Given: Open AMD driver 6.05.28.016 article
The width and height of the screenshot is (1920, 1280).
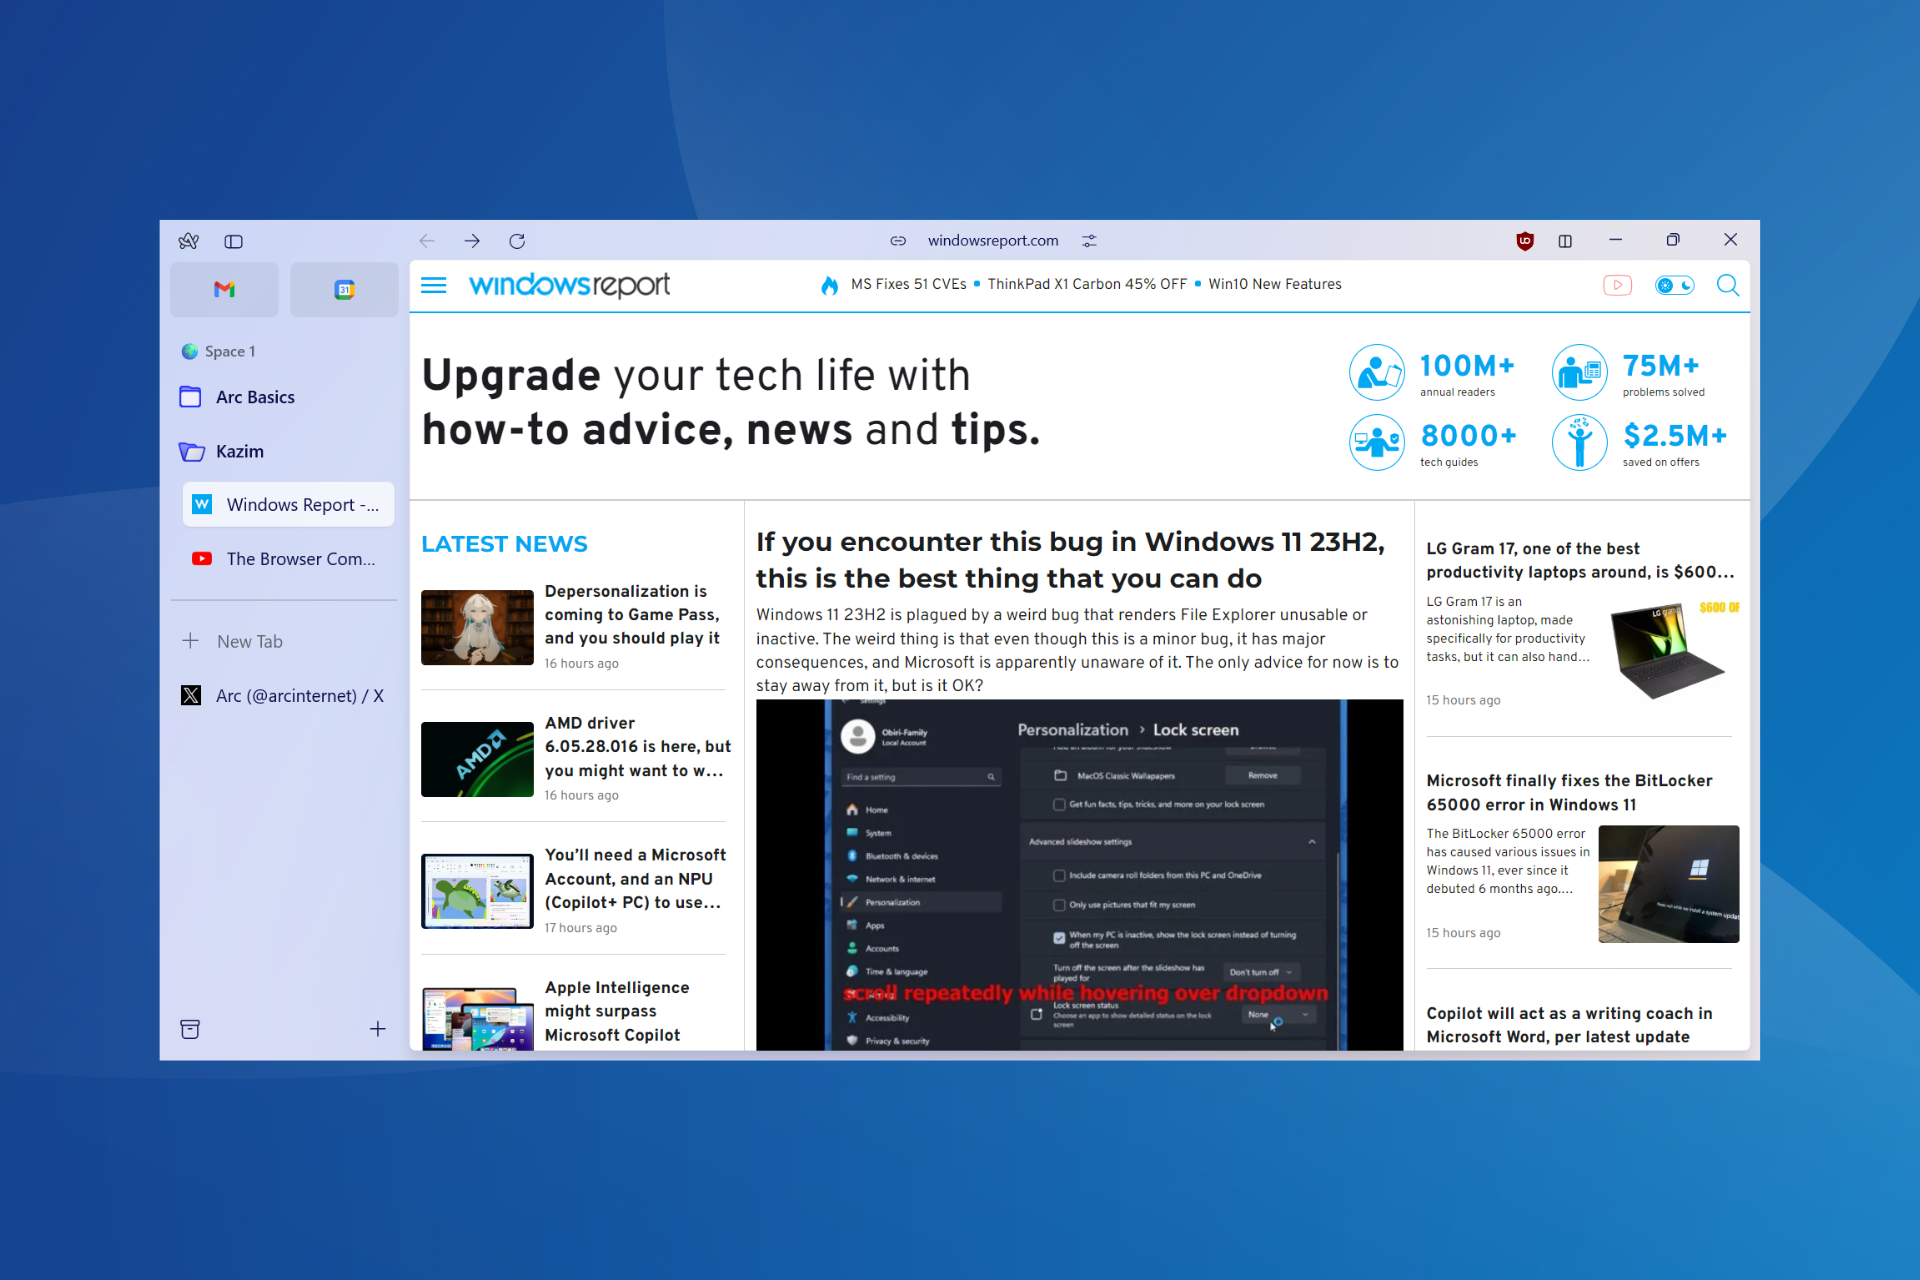Looking at the screenshot, I should [x=638, y=746].
